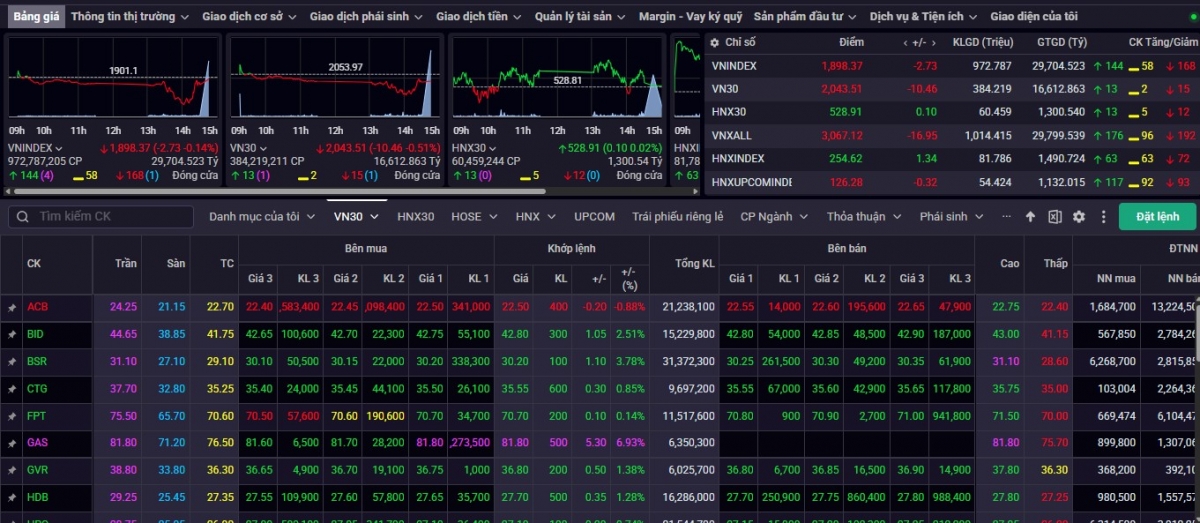Select HNXINDEX row in index table
This screenshot has height=523, width=1200.
coord(952,158)
